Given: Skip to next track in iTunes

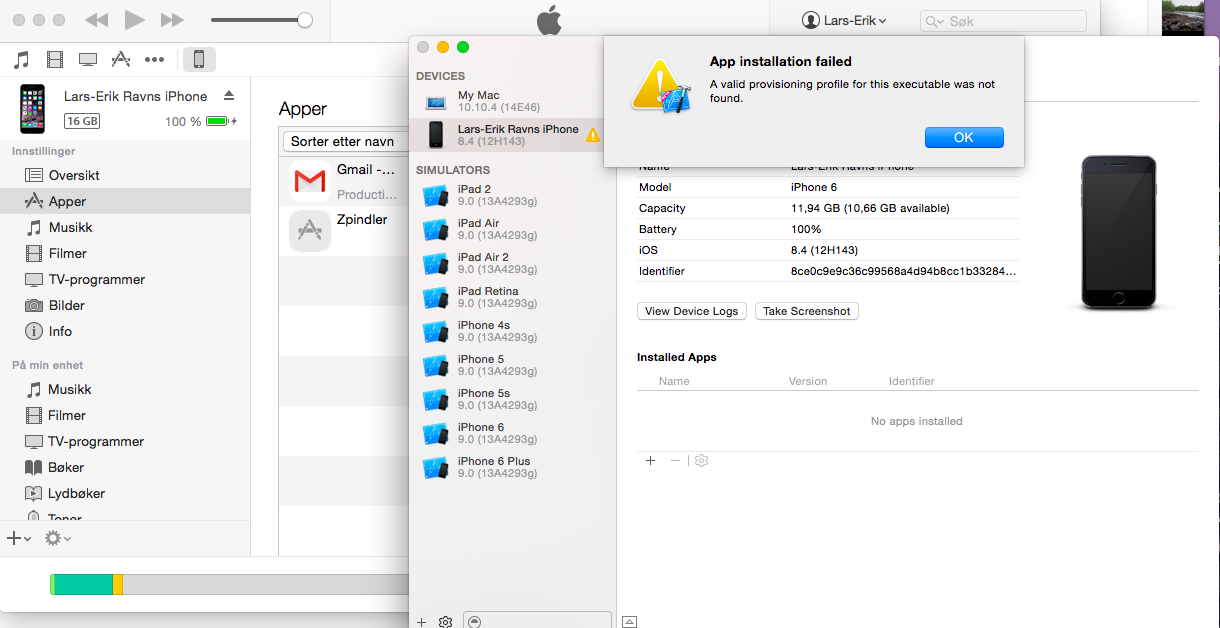Looking at the screenshot, I should (172, 20).
